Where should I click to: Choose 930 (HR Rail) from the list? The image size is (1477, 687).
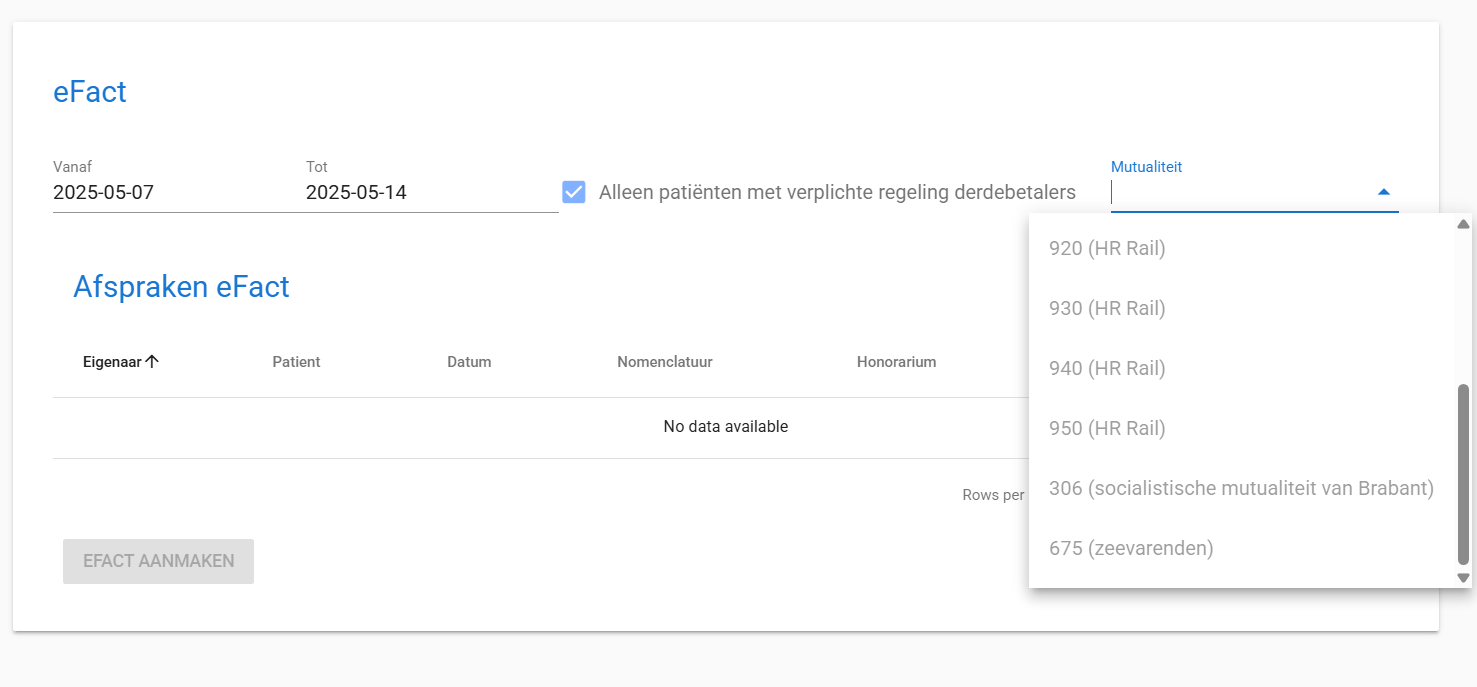coord(1107,308)
